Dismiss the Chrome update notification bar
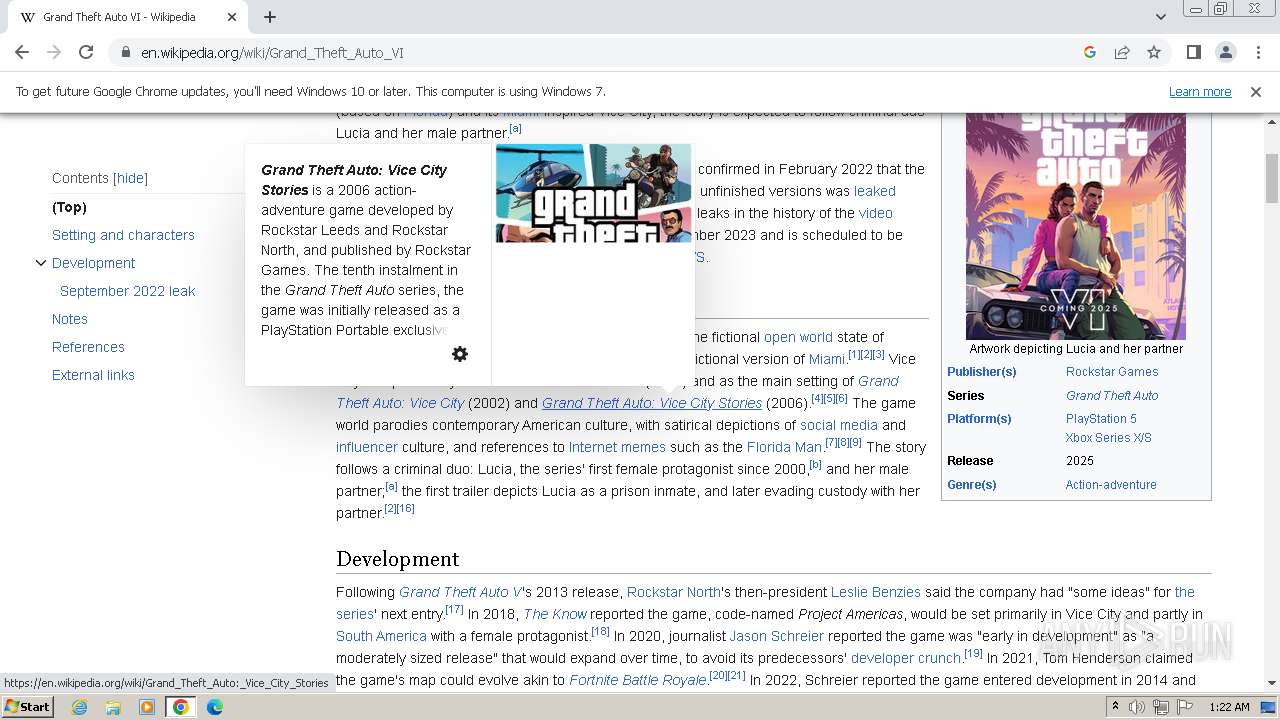The height and width of the screenshot is (720, 1280). [1255, 91]
